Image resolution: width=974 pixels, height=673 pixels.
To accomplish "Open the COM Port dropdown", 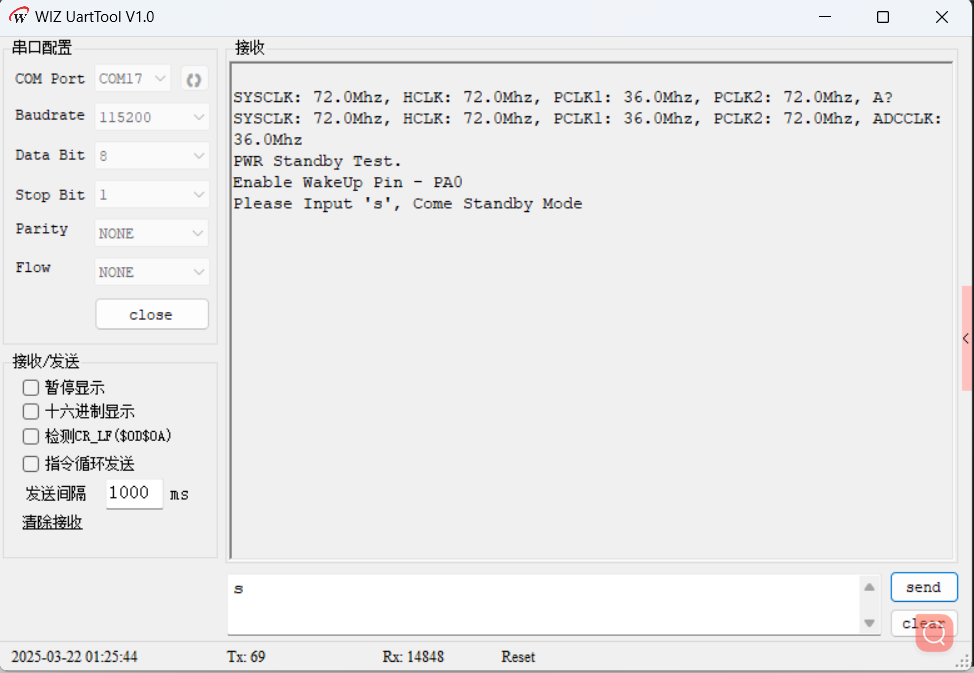I will click(x=133, y=78).
